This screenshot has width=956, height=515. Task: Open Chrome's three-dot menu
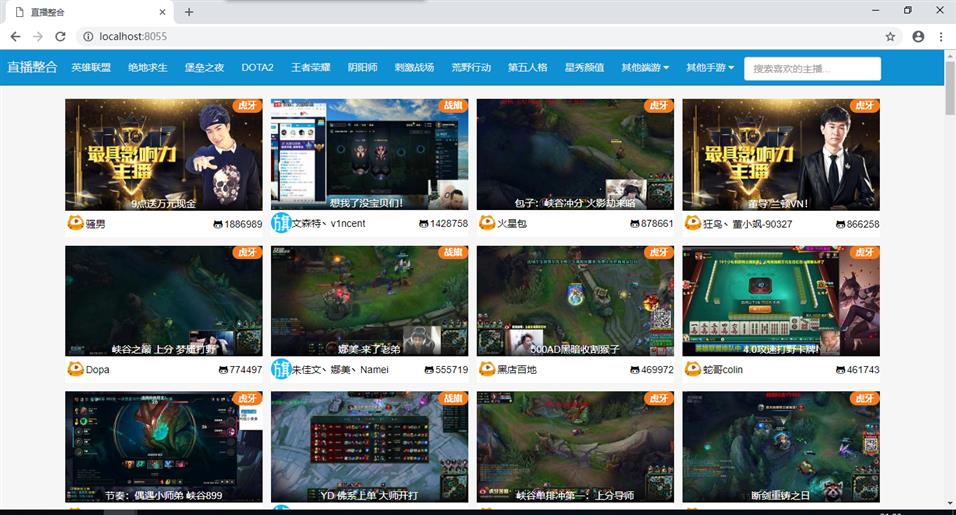[941, 37]
